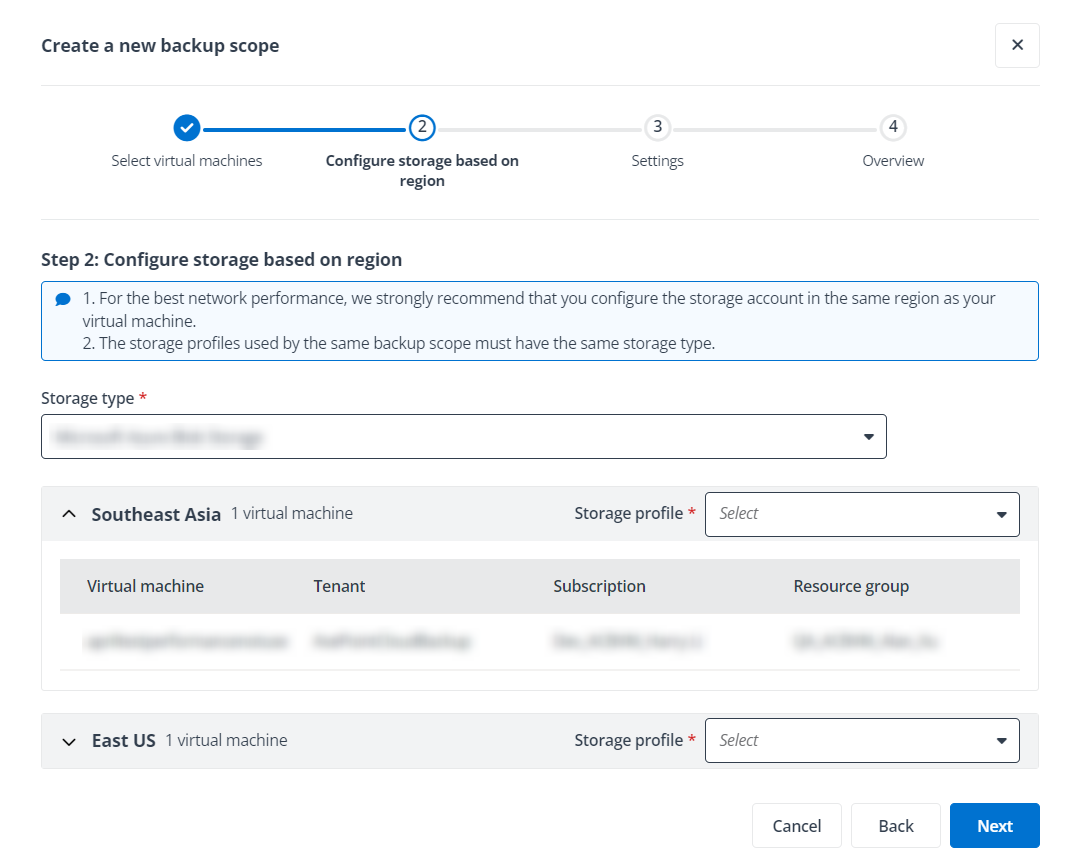Click the step 4 Overview circle icon
The width and height of the screenshot is (1065, 862).
point(893,128)
